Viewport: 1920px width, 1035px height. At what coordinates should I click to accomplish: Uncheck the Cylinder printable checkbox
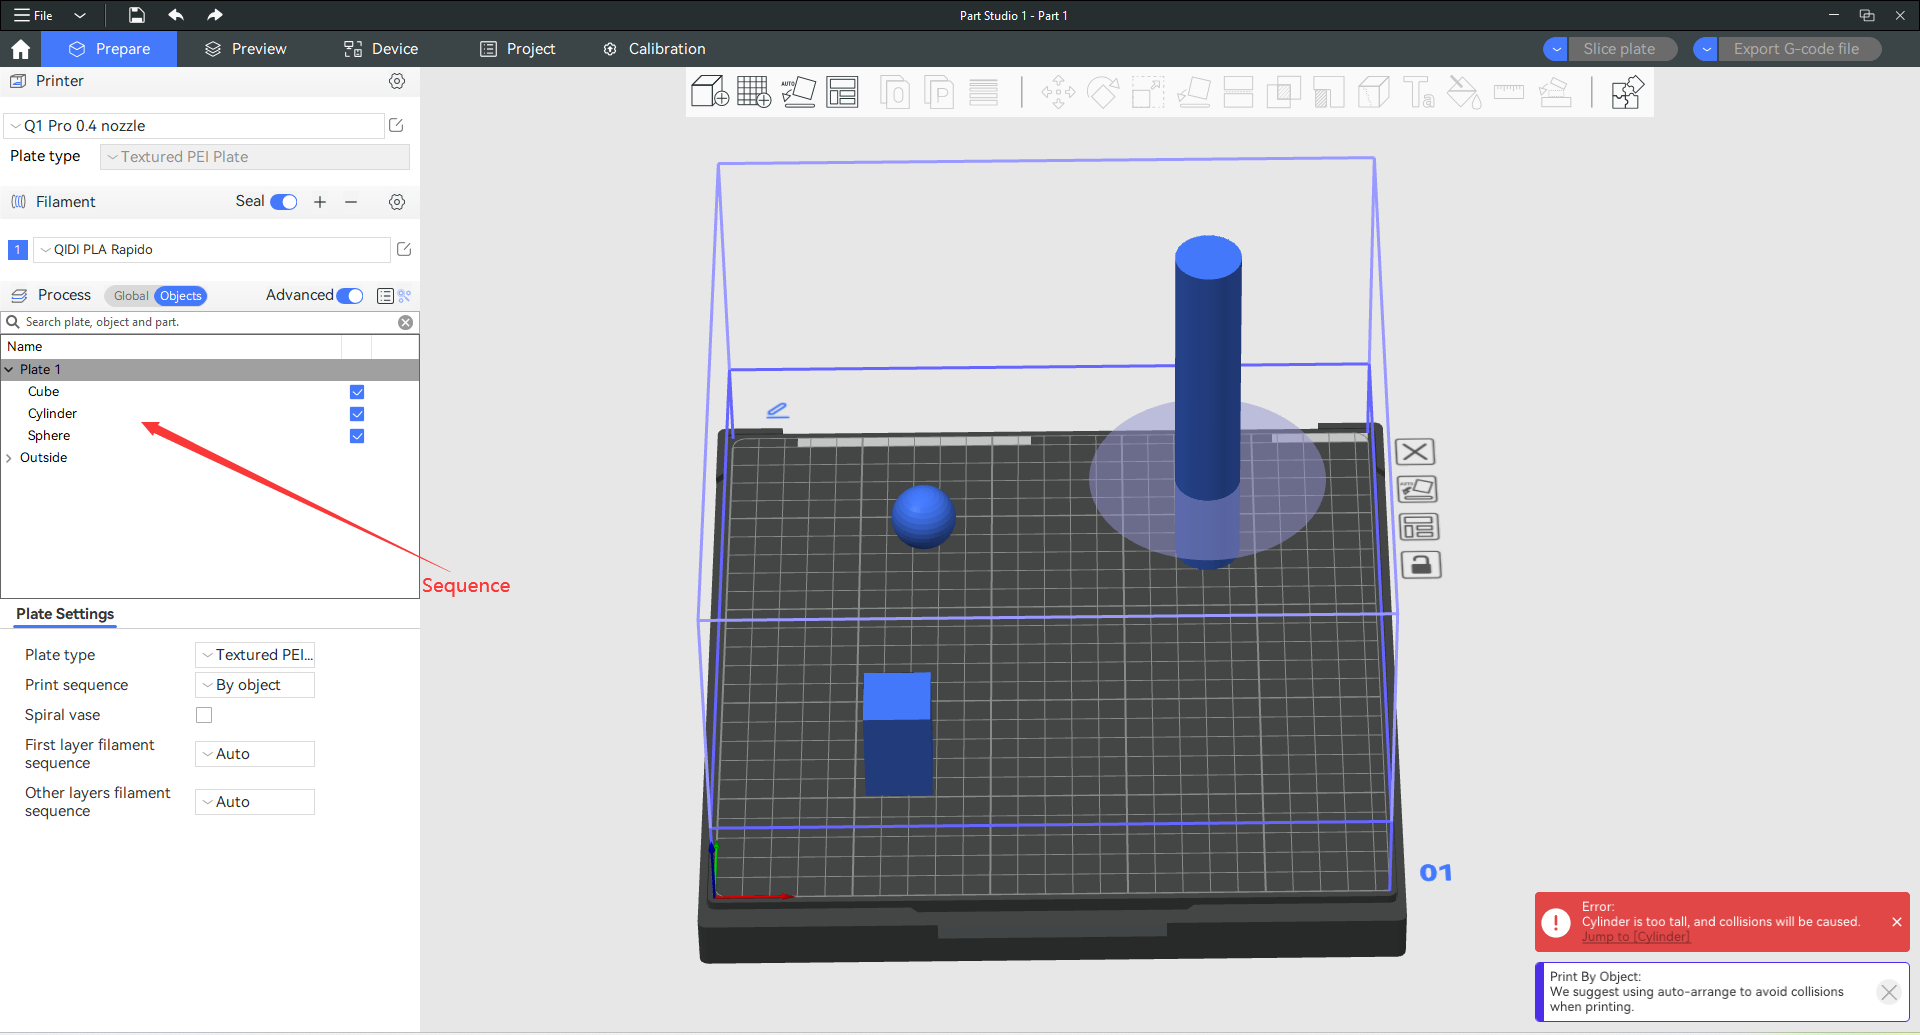[357, 414]
